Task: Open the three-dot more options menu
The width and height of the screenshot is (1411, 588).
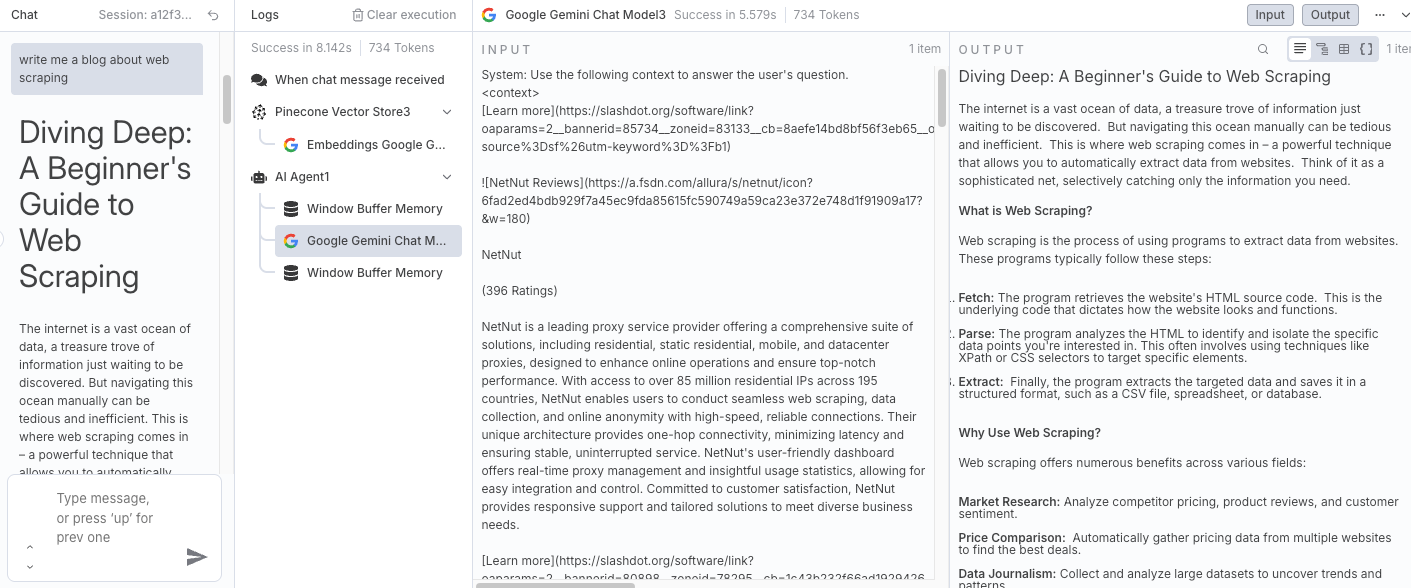Action: [x=1380, y=15]
